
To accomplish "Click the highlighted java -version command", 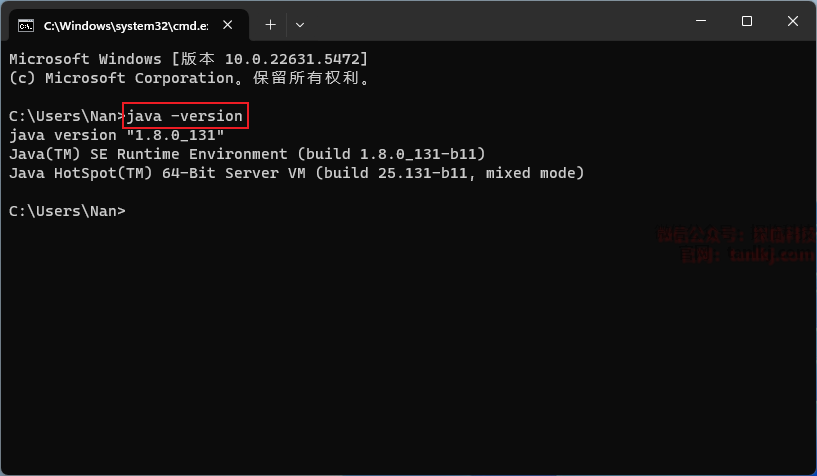I will [185, 116].
